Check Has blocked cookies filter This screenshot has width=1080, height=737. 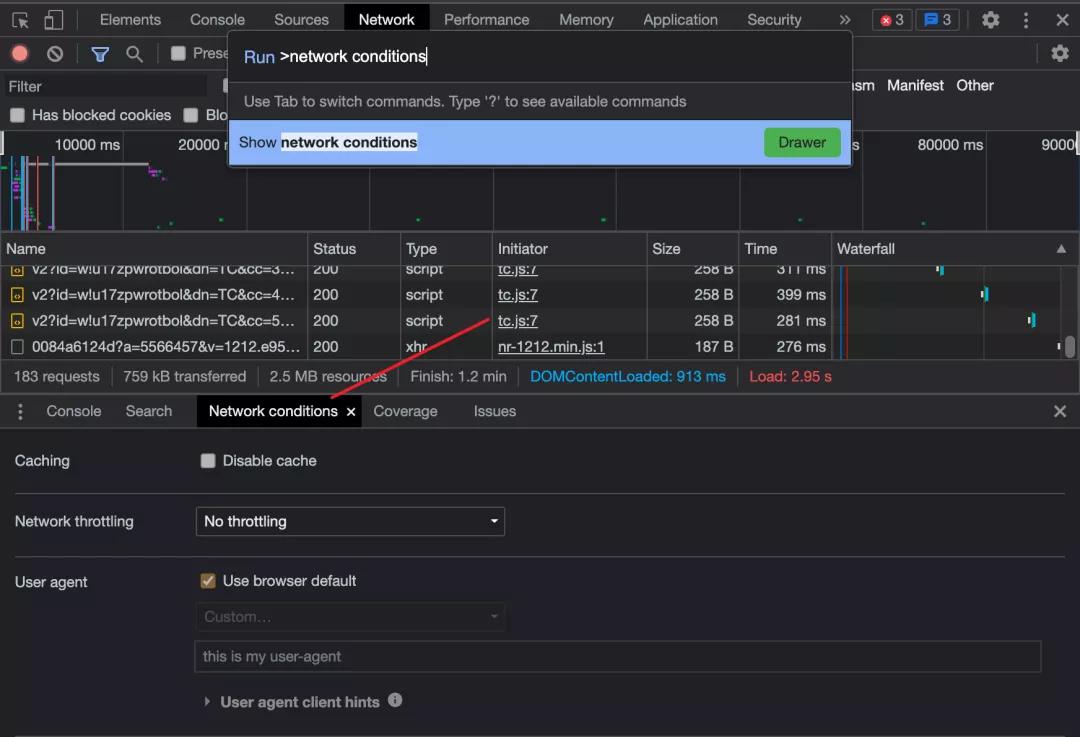click(x=17, y=115)
